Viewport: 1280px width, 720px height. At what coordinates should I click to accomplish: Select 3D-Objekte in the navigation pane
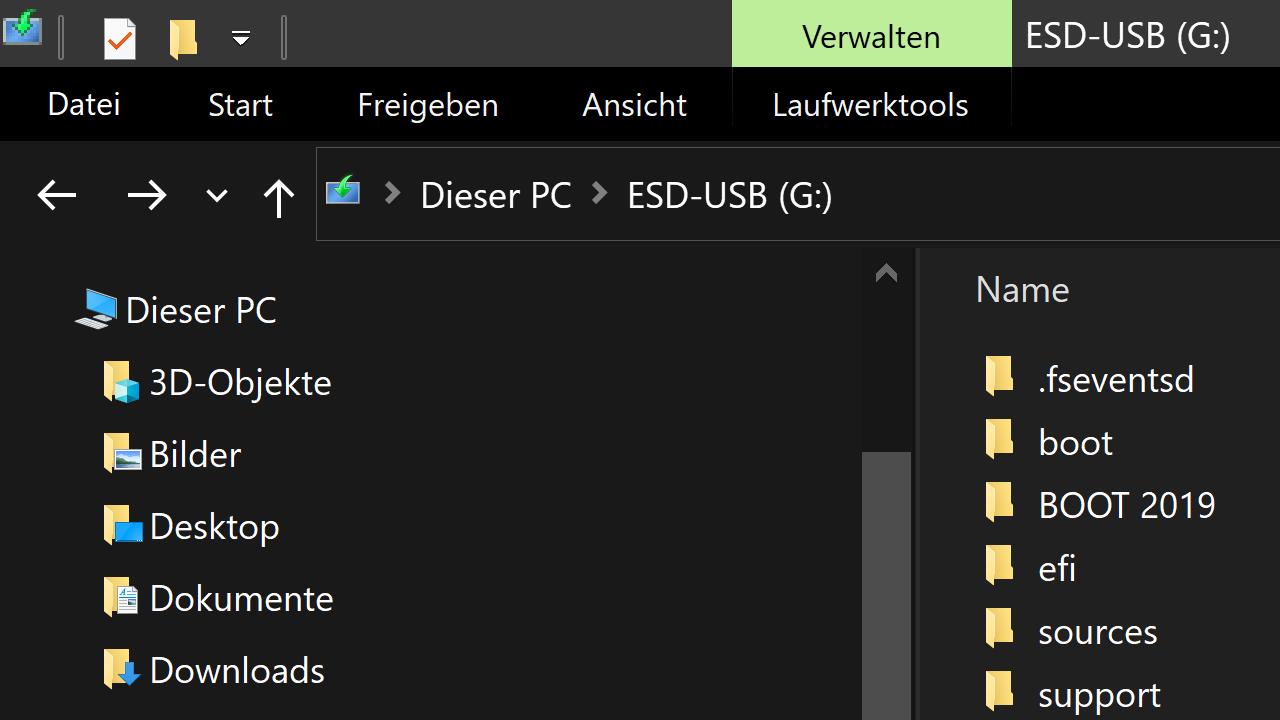[240, 383]
